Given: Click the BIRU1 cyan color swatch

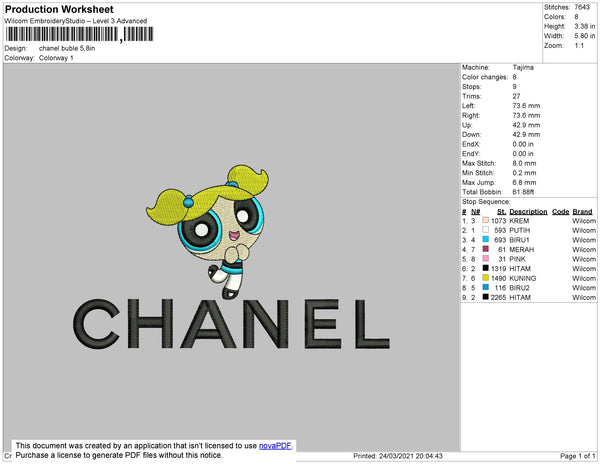Looking at the screenshot, I should 486,239.
